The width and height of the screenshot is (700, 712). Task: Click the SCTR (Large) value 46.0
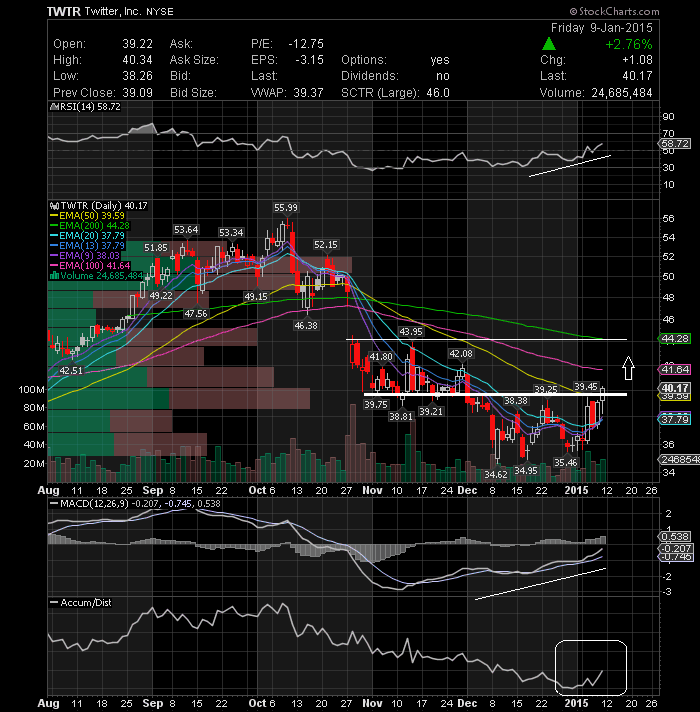click(438, 93)
